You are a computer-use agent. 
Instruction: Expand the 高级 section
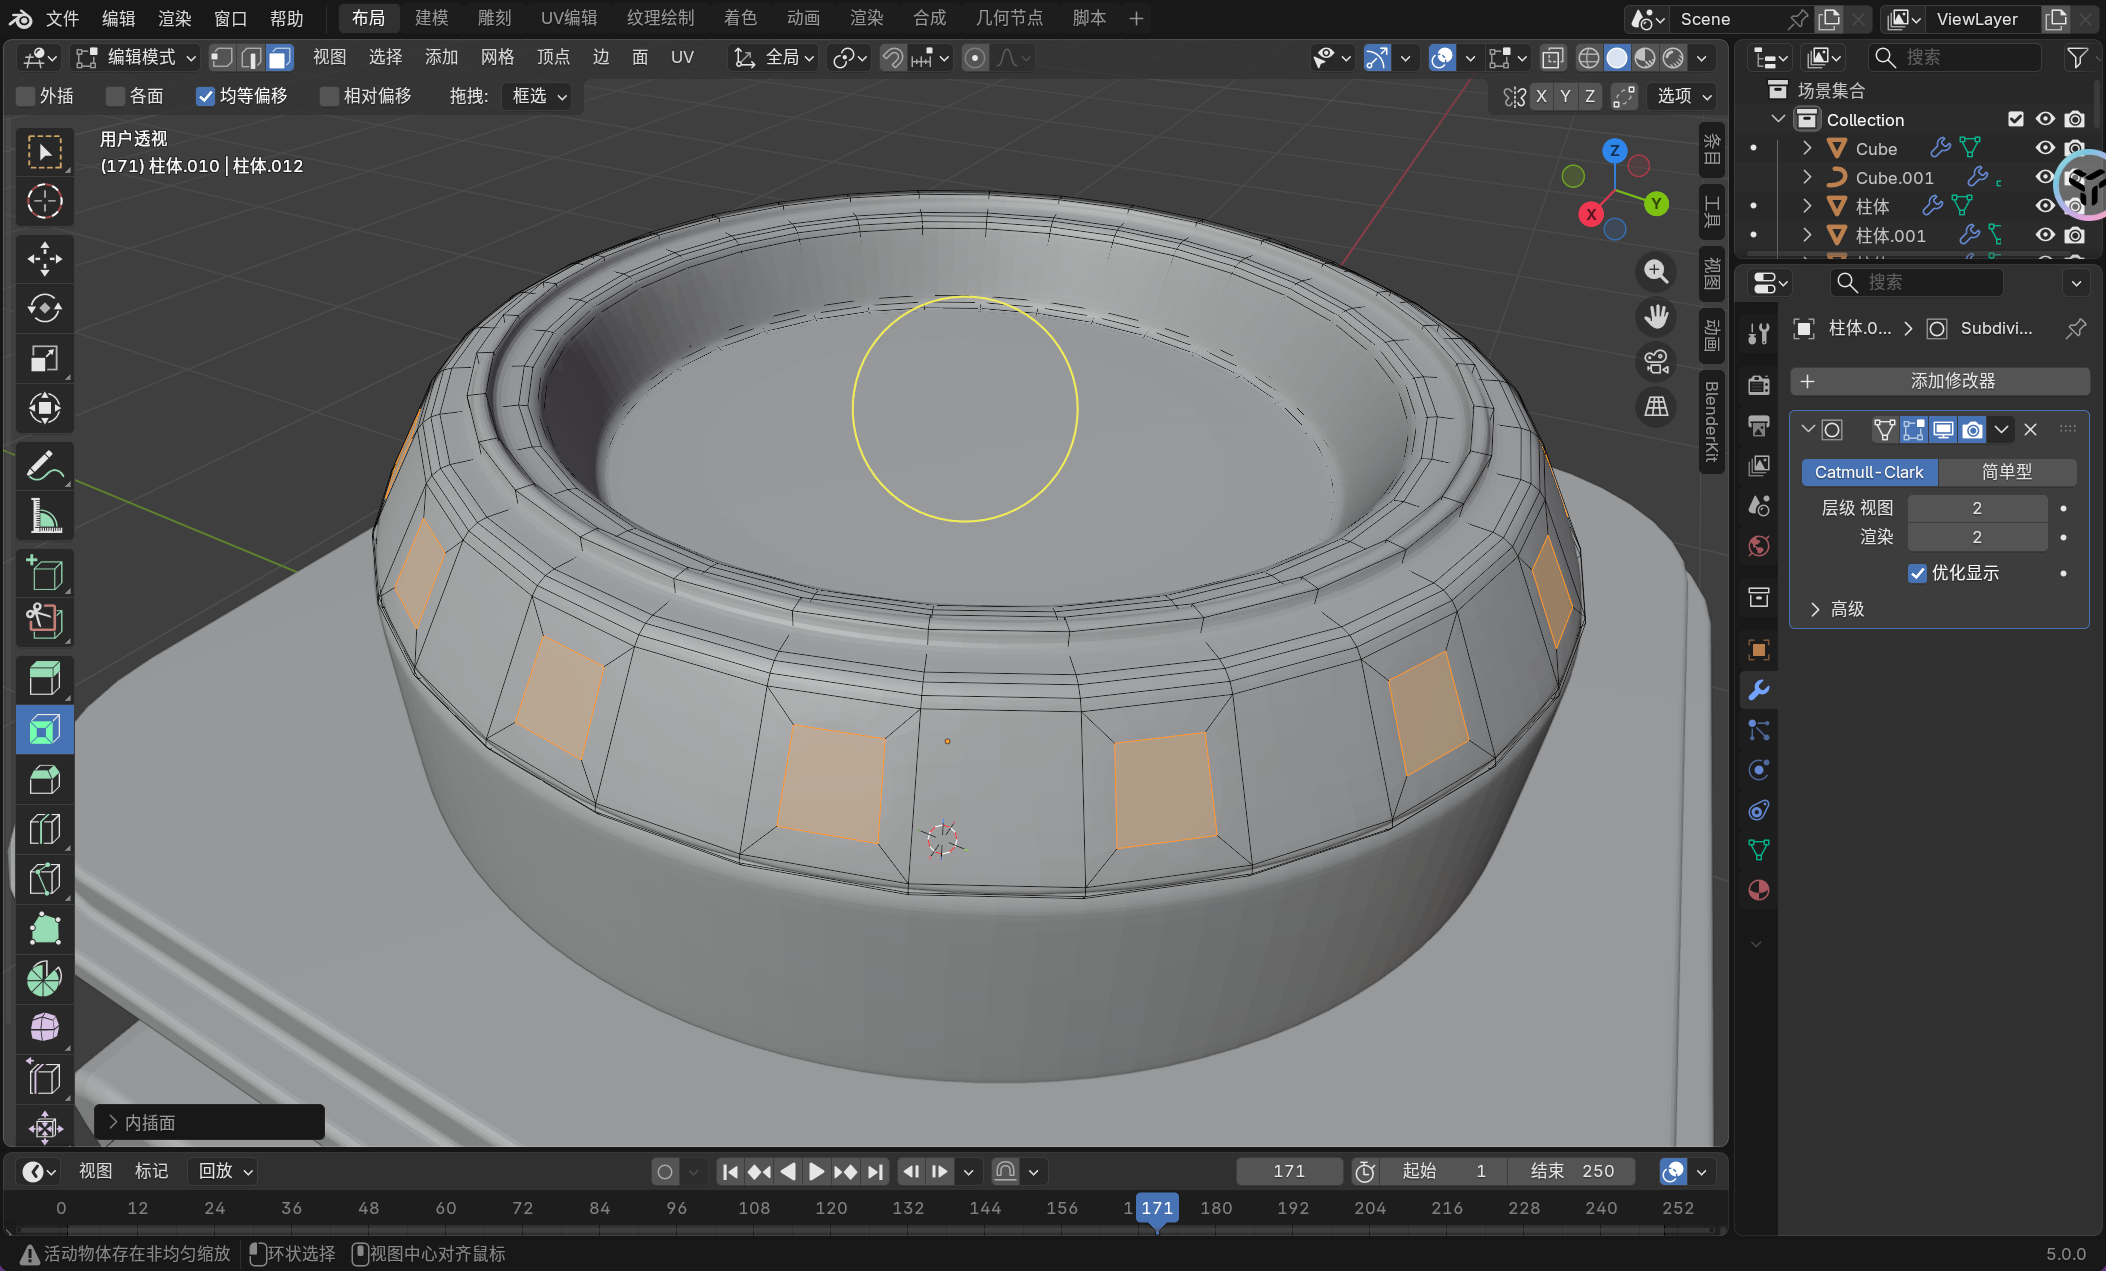pos(1815,609)
